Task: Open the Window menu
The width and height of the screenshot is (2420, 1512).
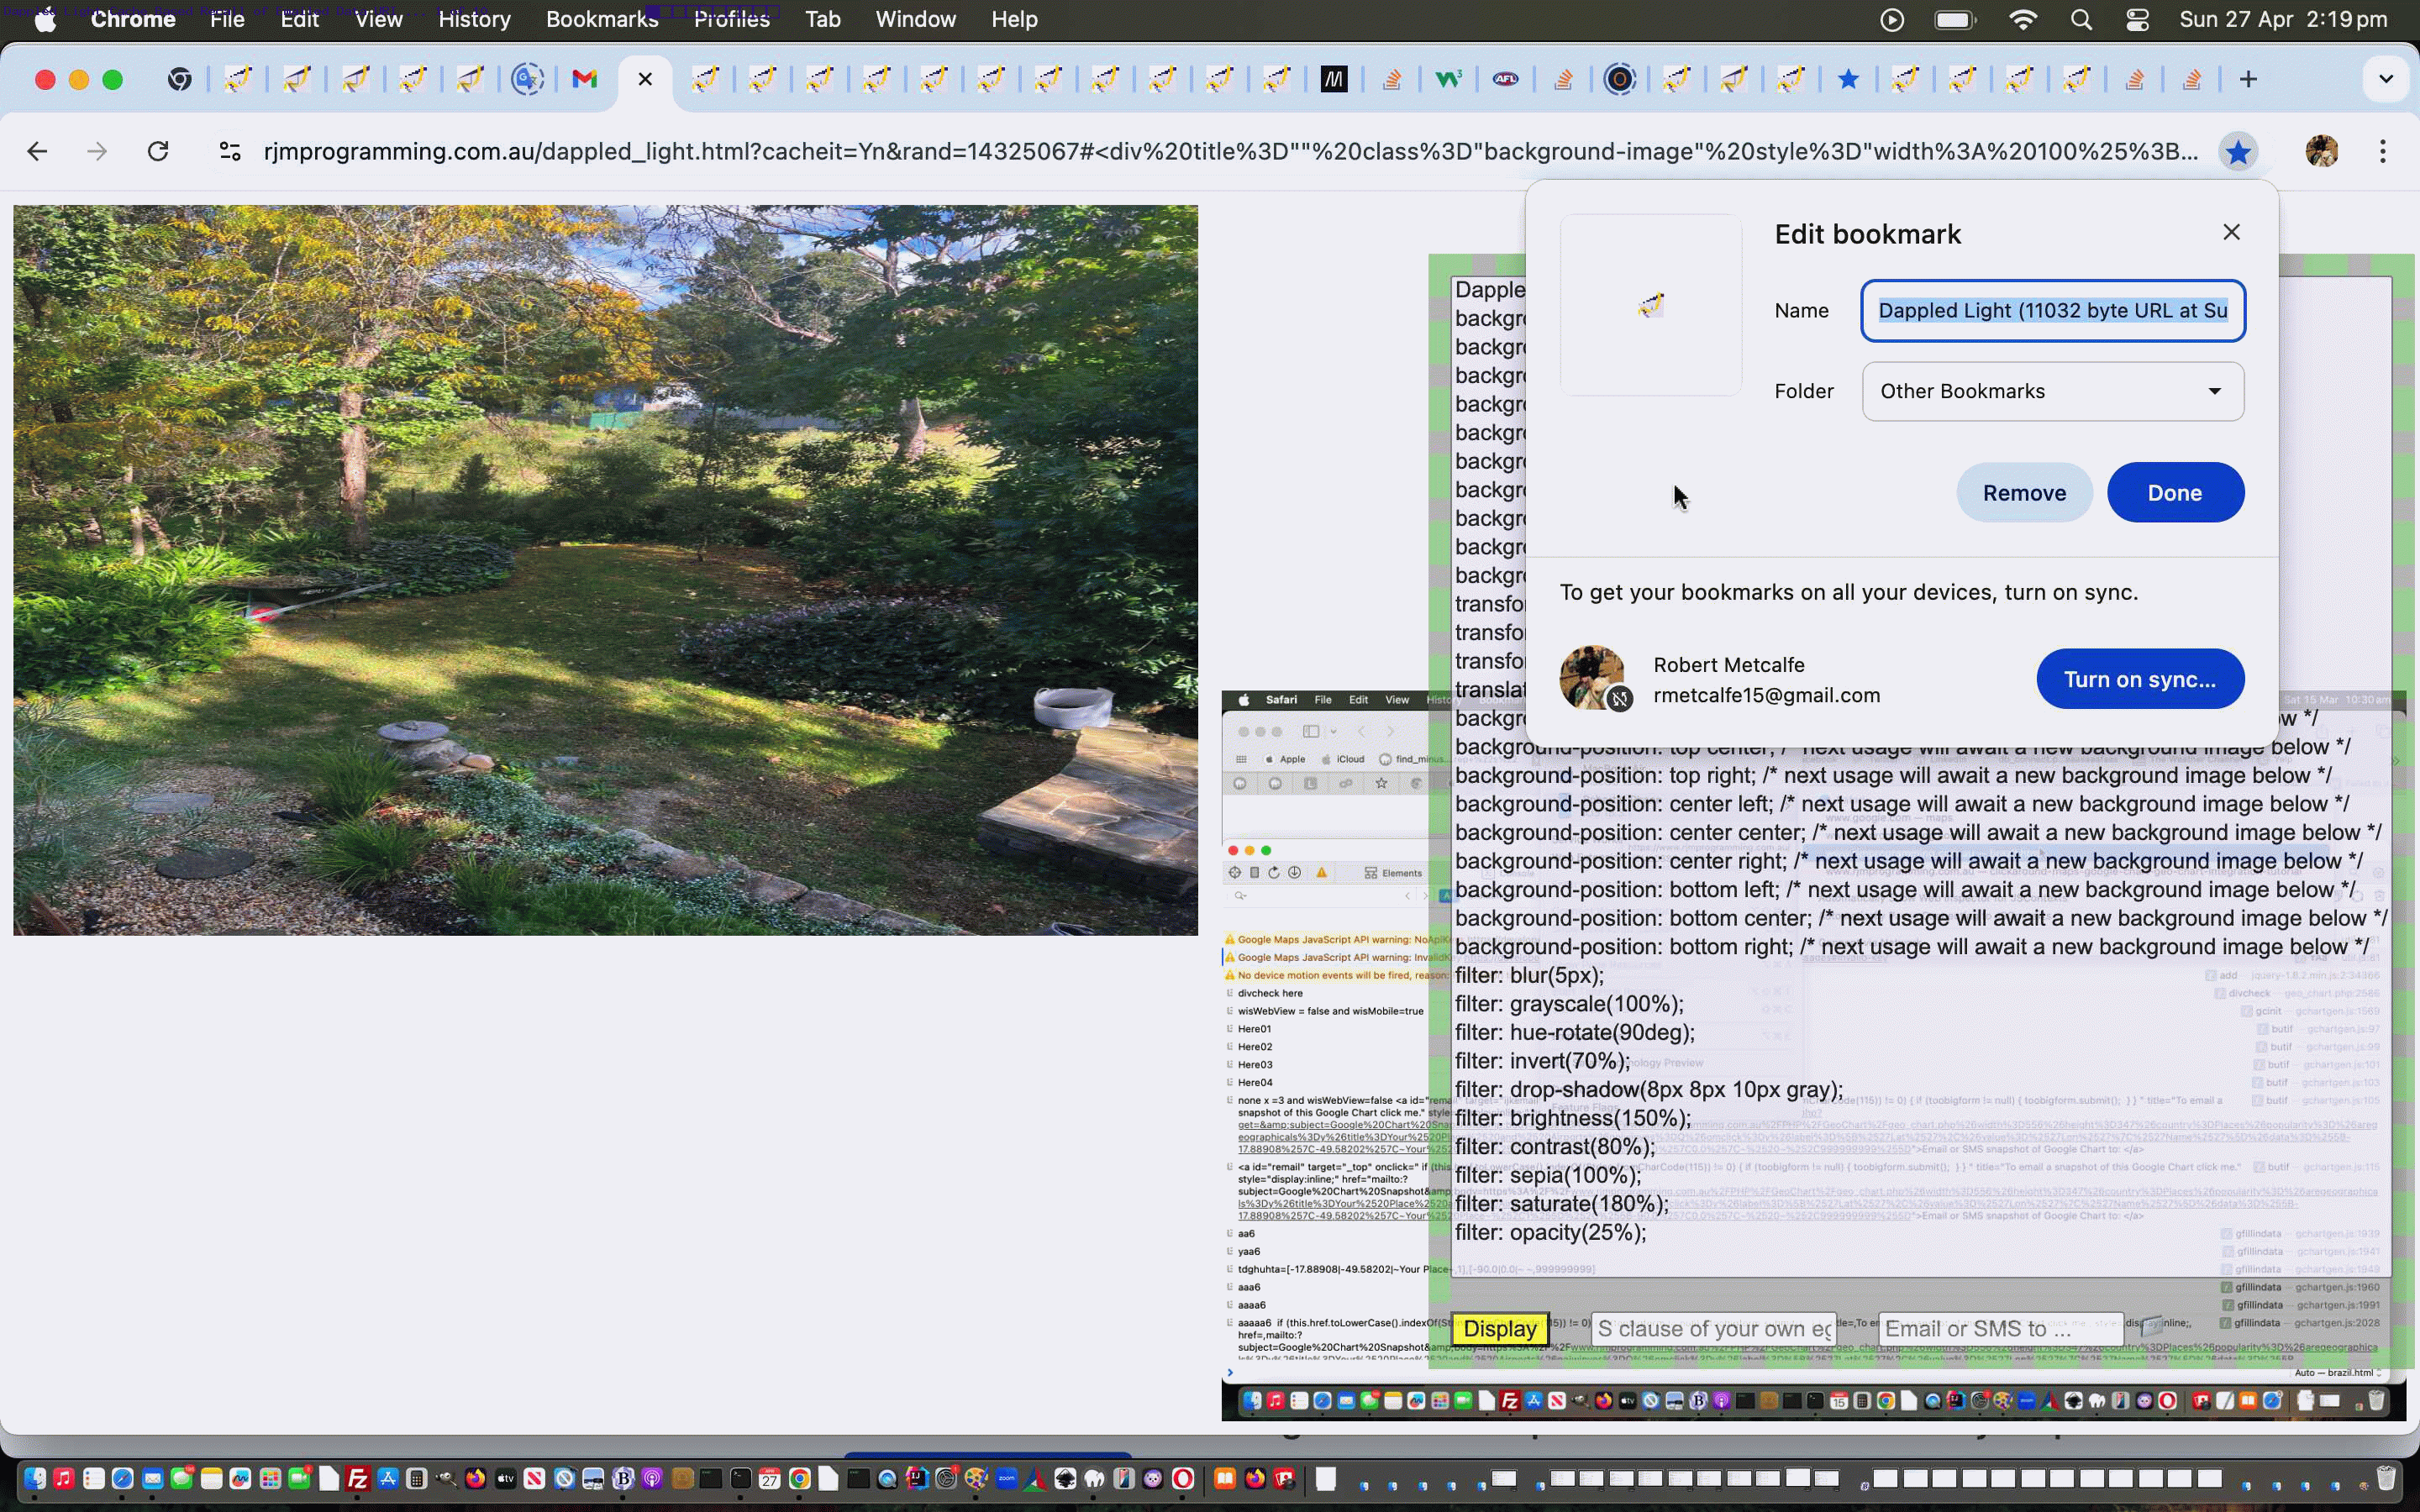Action: pyautogui.click(x=915, y=19)
